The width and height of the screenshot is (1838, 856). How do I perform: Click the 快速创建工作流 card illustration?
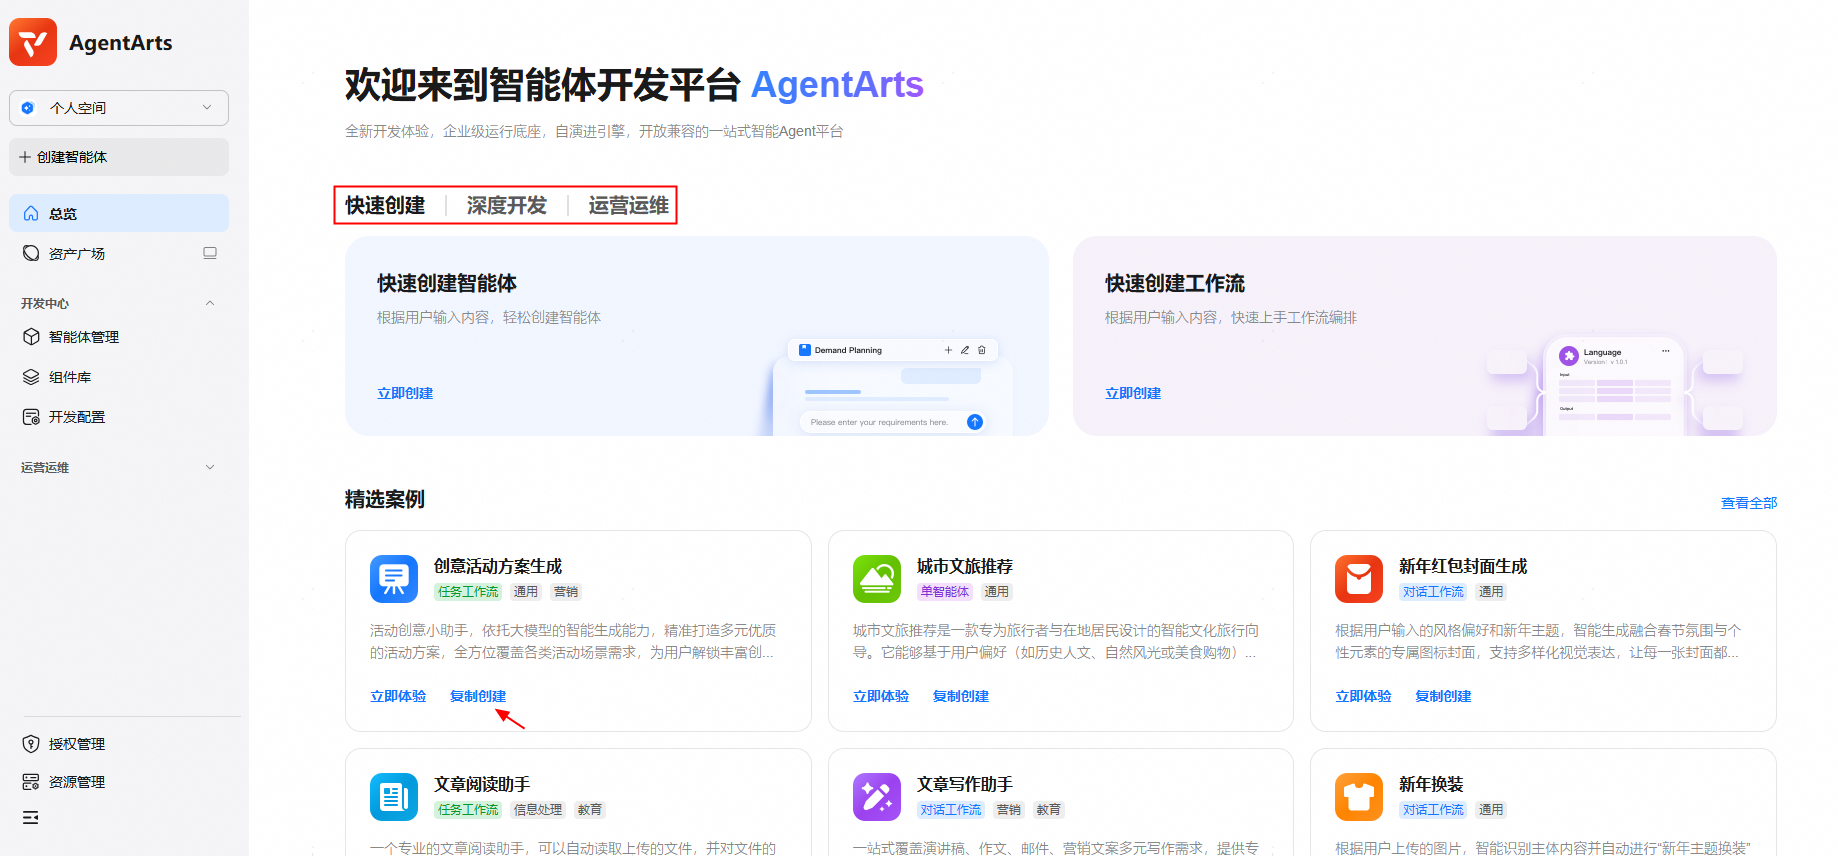pos(1615,385)
